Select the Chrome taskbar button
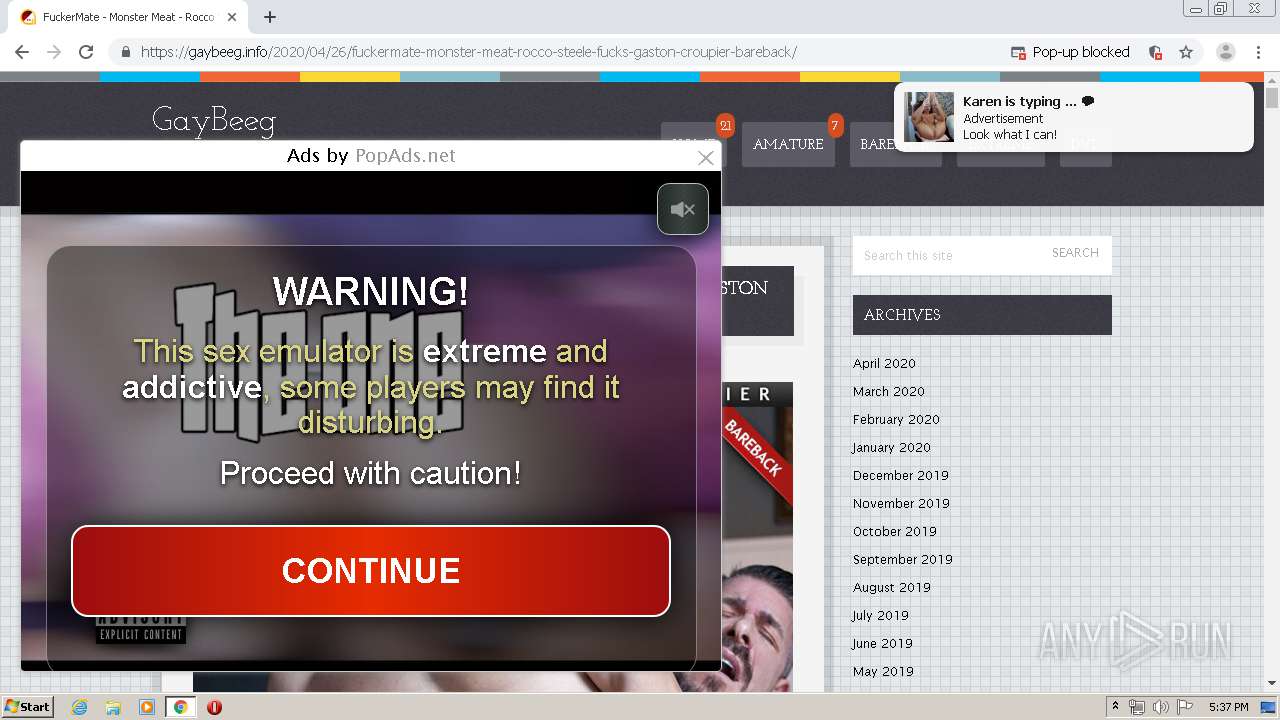The width and height of the screenshot is (1280, 720). coord(180,707)
